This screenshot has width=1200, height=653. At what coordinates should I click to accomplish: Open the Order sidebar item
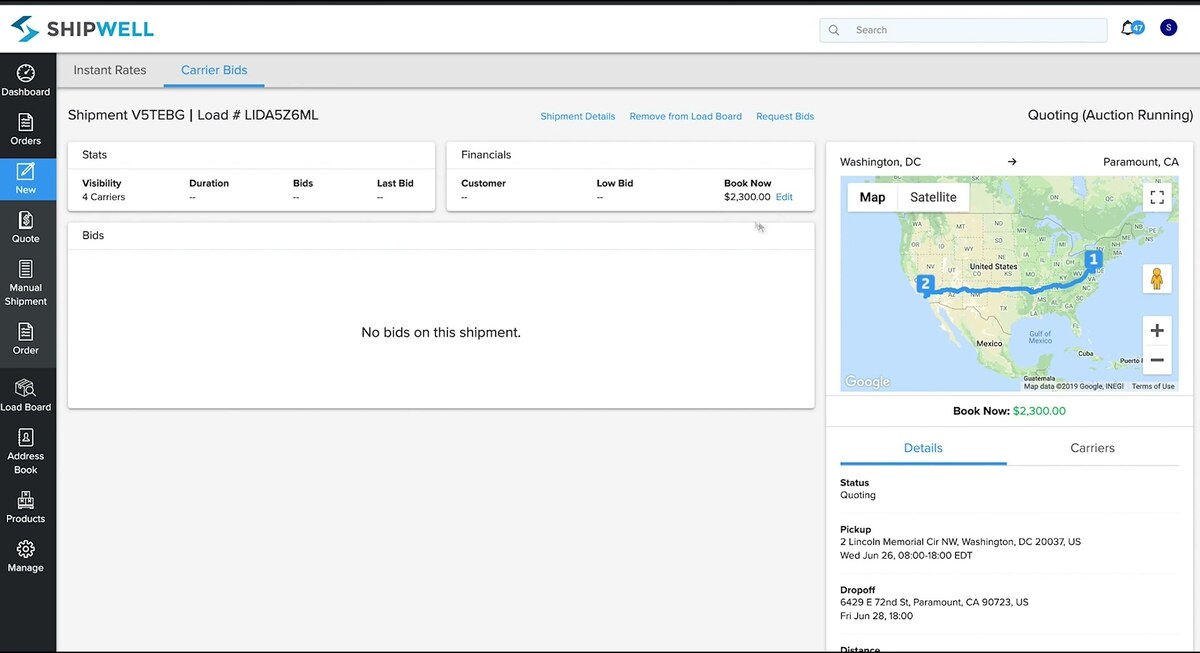[26, 339]
